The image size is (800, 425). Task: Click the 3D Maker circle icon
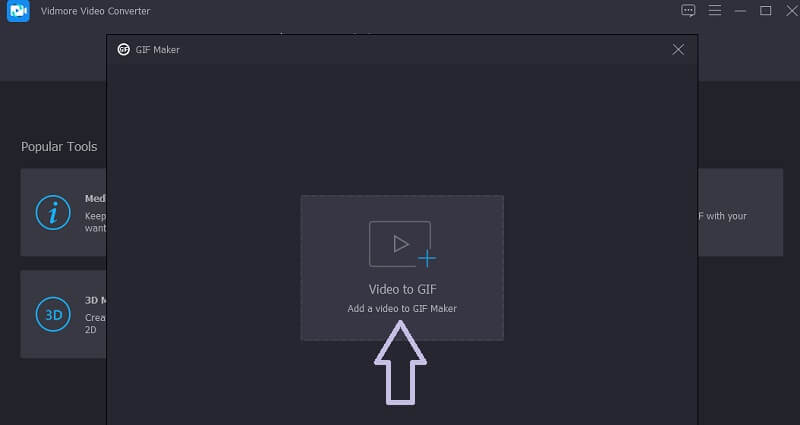point(53,314)
